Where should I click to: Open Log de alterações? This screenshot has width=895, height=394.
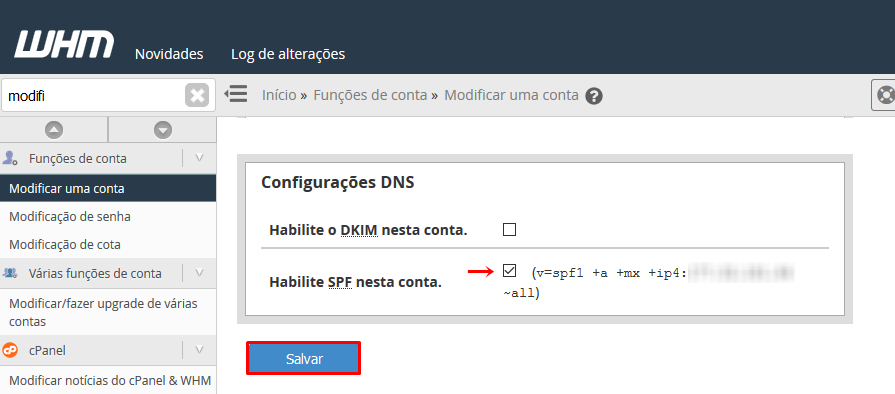[288, 54]
